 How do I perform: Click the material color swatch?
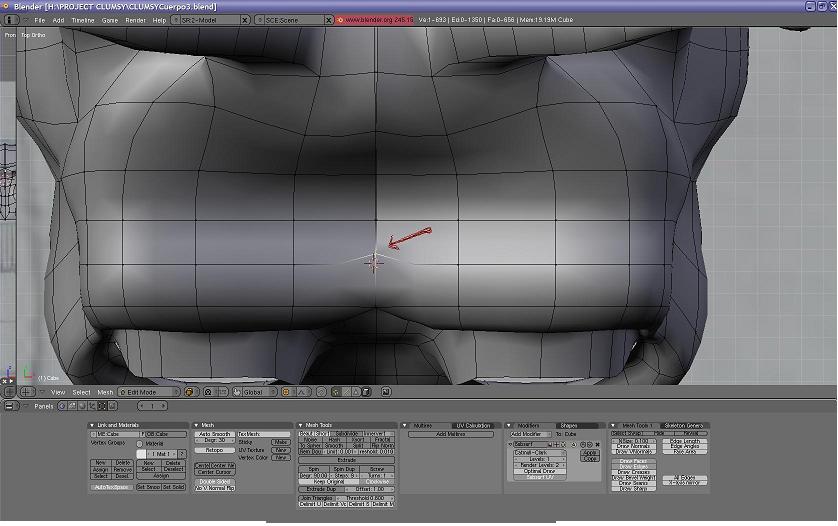142,454
